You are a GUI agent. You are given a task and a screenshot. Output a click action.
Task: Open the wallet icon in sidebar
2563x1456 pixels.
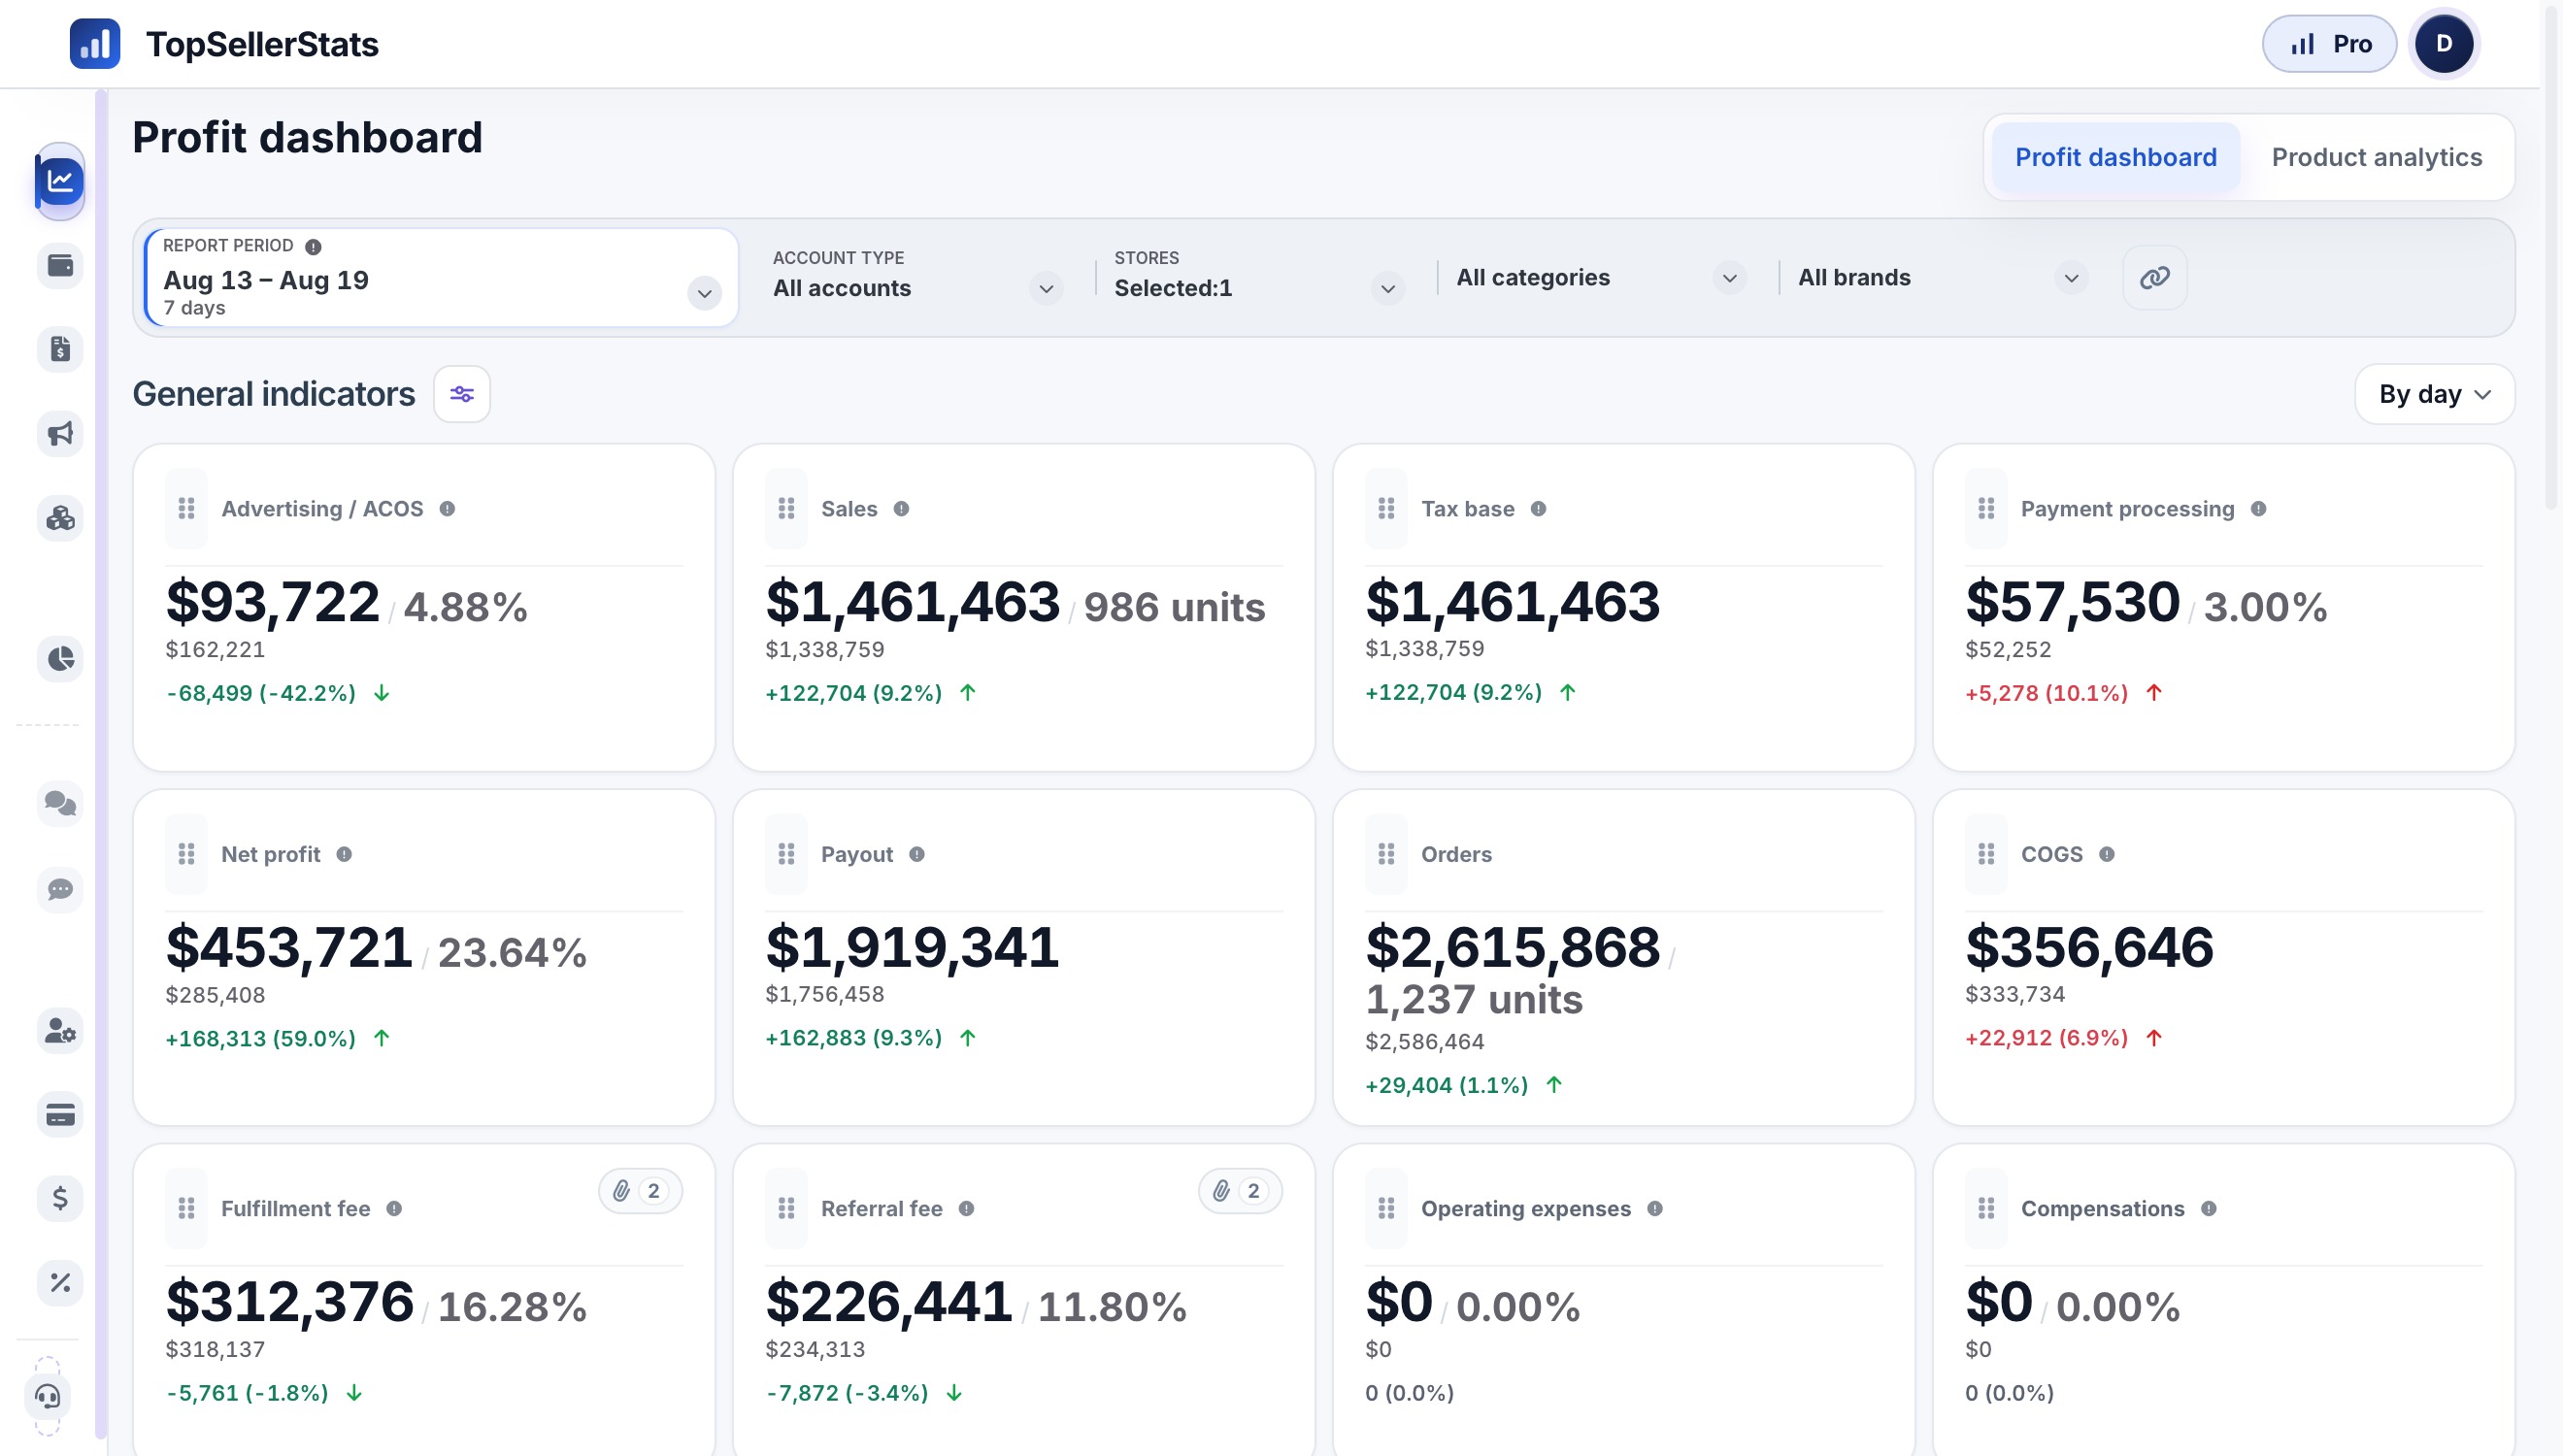coord(60,265)
